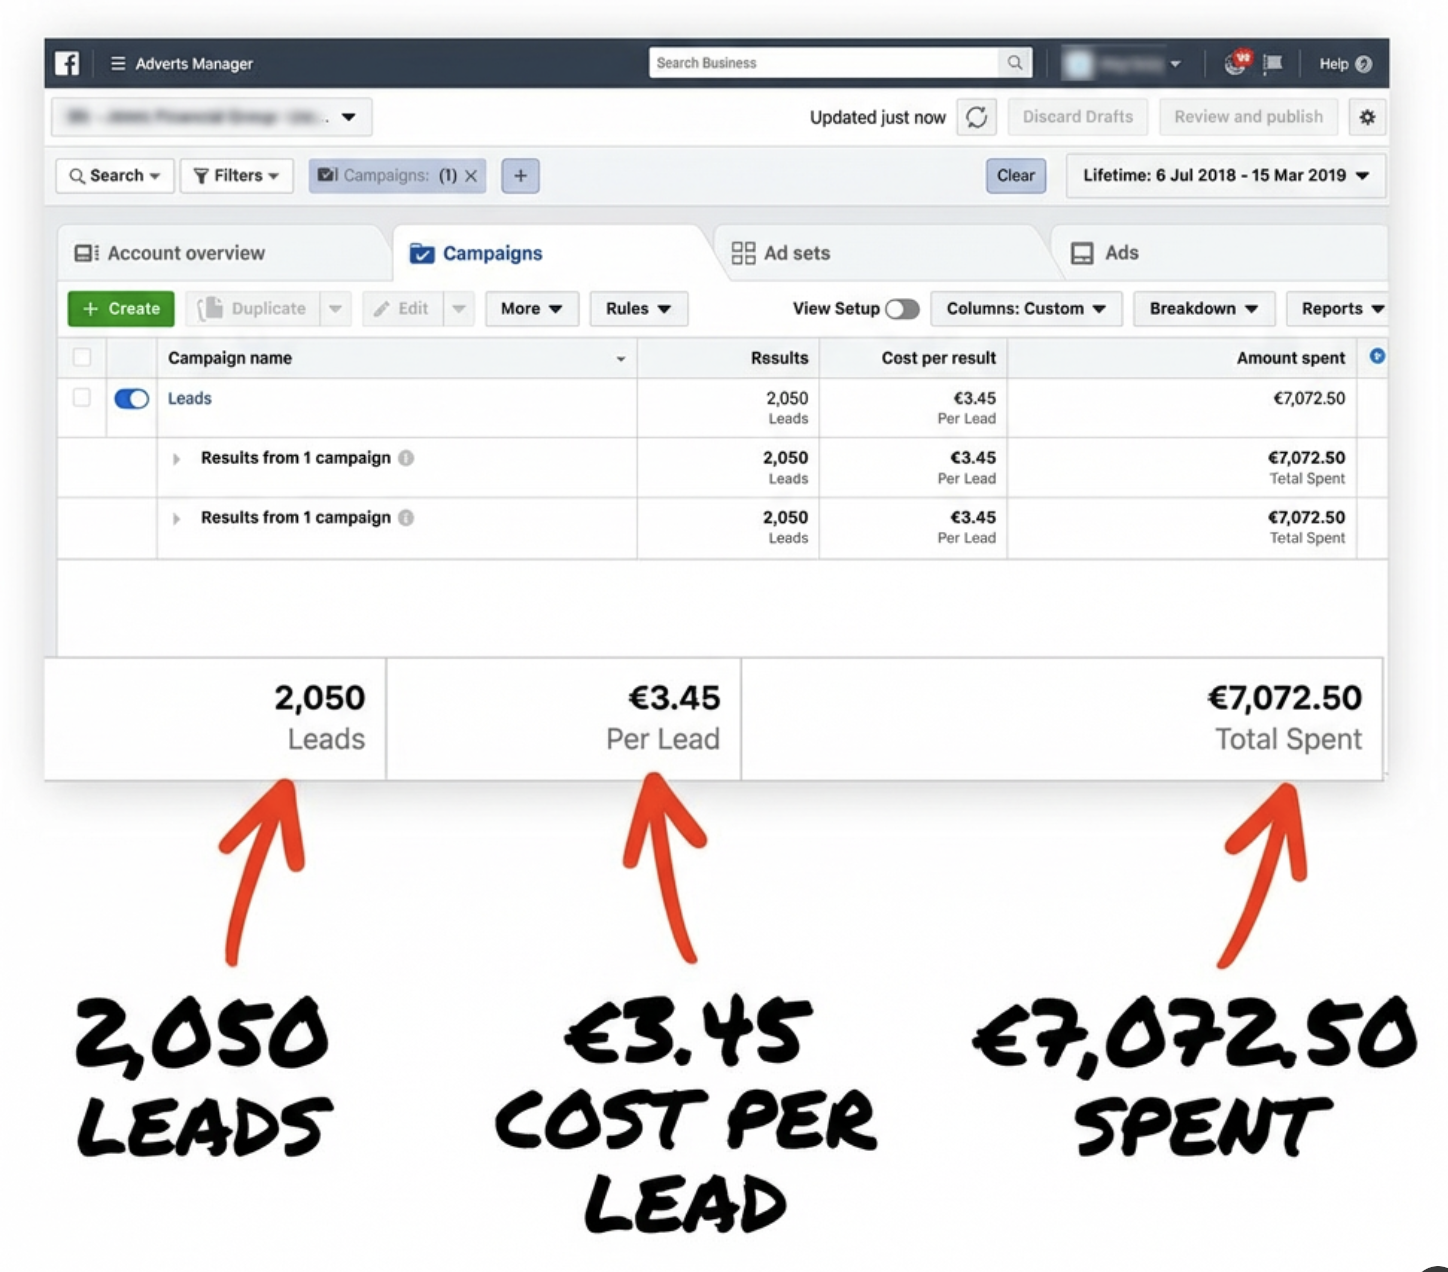Clear filters with the Clear button
The width and height of the screenshot is (1448, 1272).
click(1016, 176)
